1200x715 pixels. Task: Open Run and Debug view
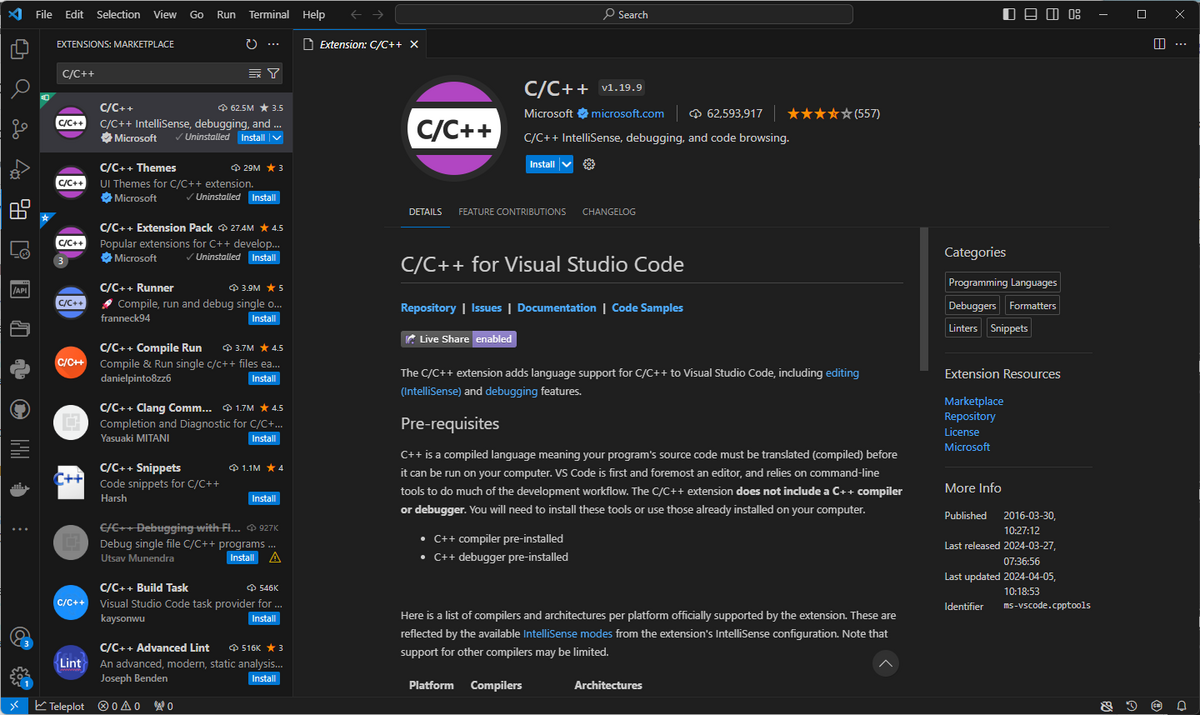click(20, 169)
